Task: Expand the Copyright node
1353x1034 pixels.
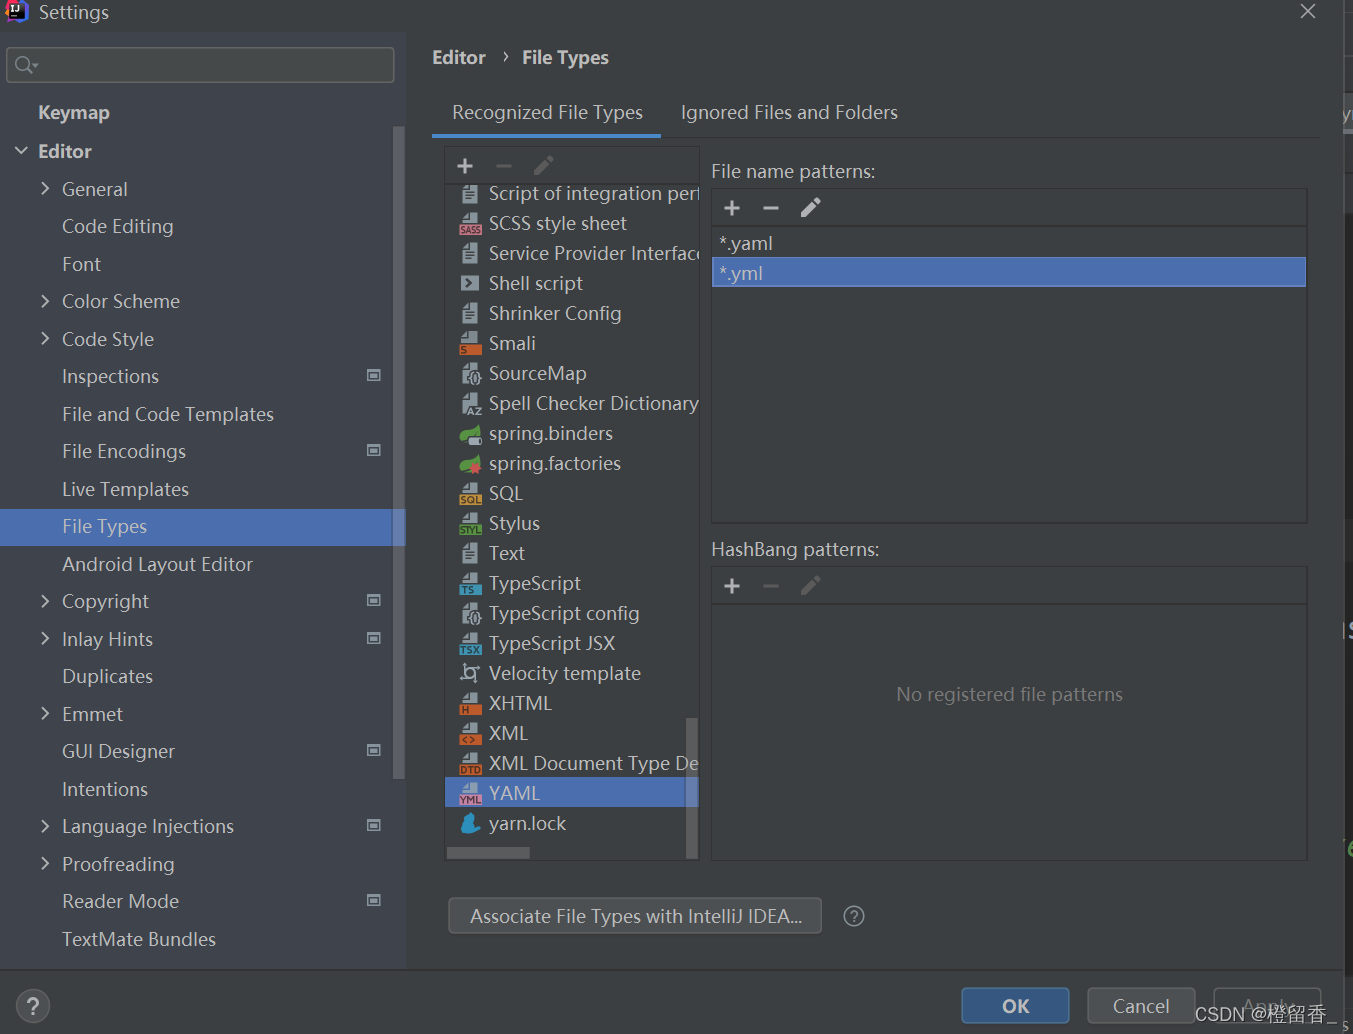Action: tap(45, 601)
